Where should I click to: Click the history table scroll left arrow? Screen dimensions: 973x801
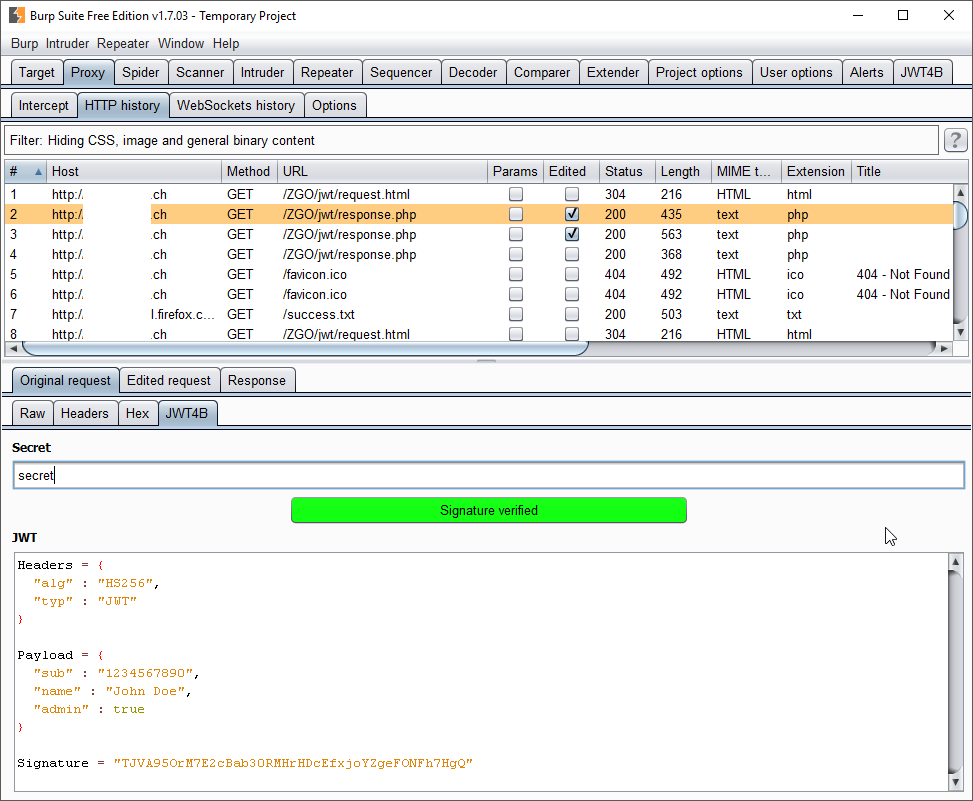(x=14, y=349)
